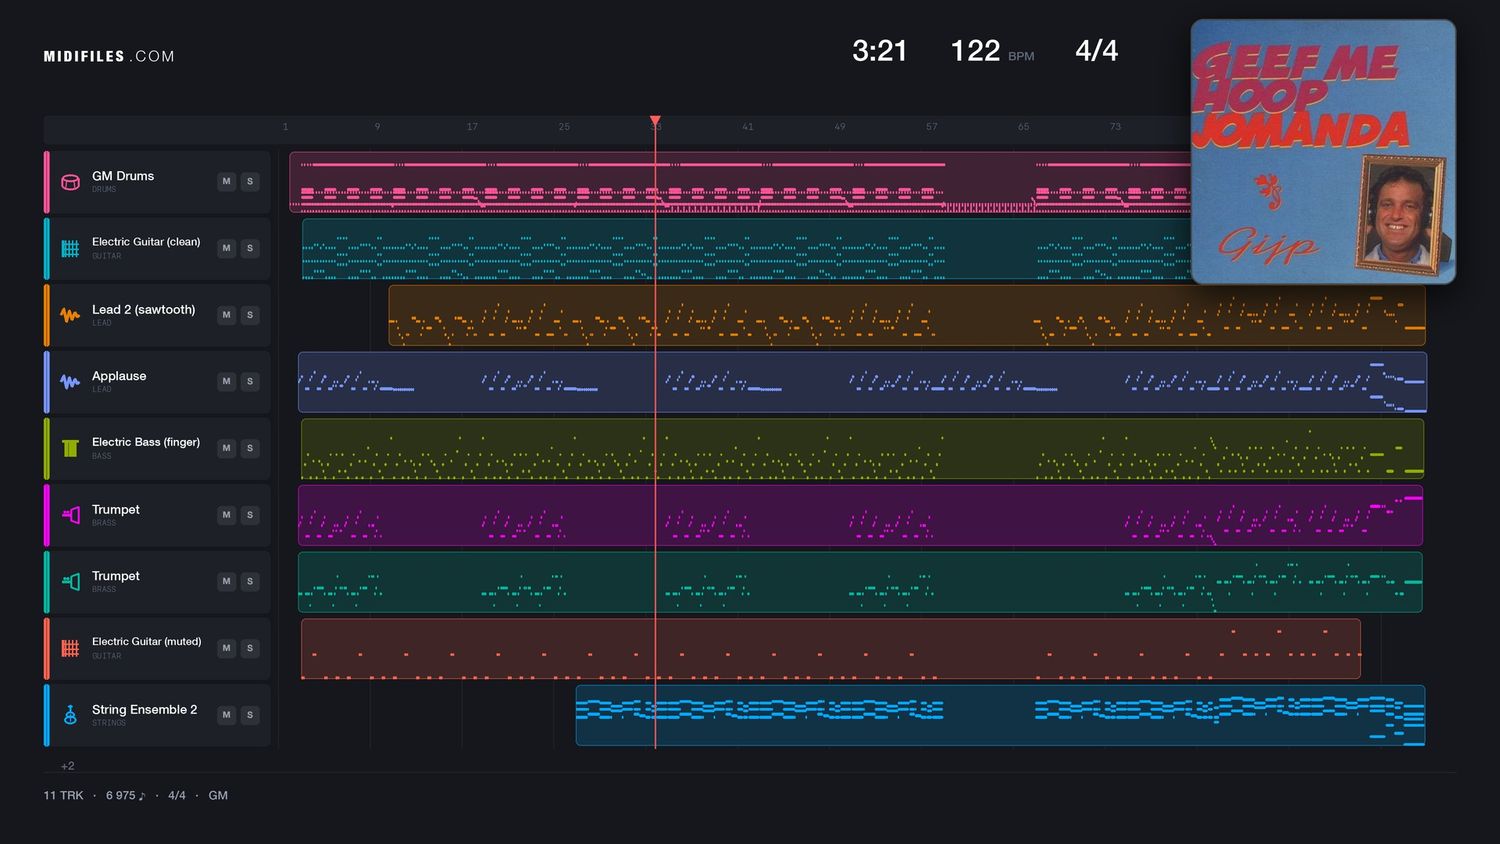This screenshot has width=1500, height=844.
Task: Select the blue String Ensemble 2 MIDI clip
Action: pyautogui.click(x=1000, y=715)
